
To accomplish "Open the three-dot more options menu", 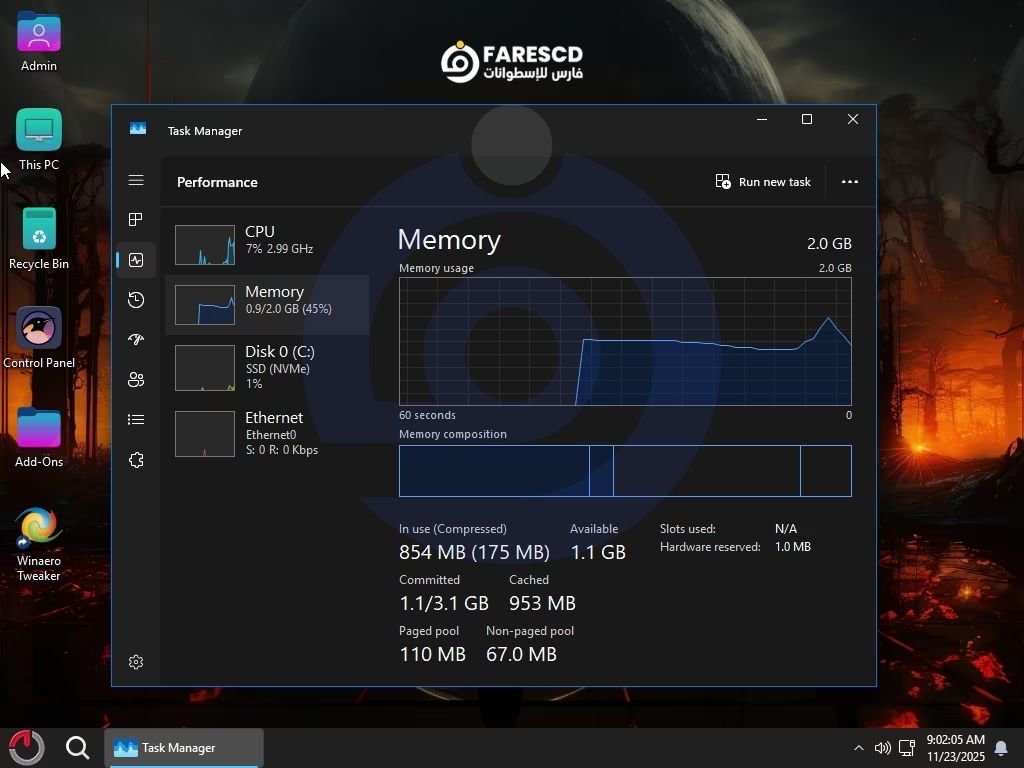I will pyautogui.click(x=849, y=182).
